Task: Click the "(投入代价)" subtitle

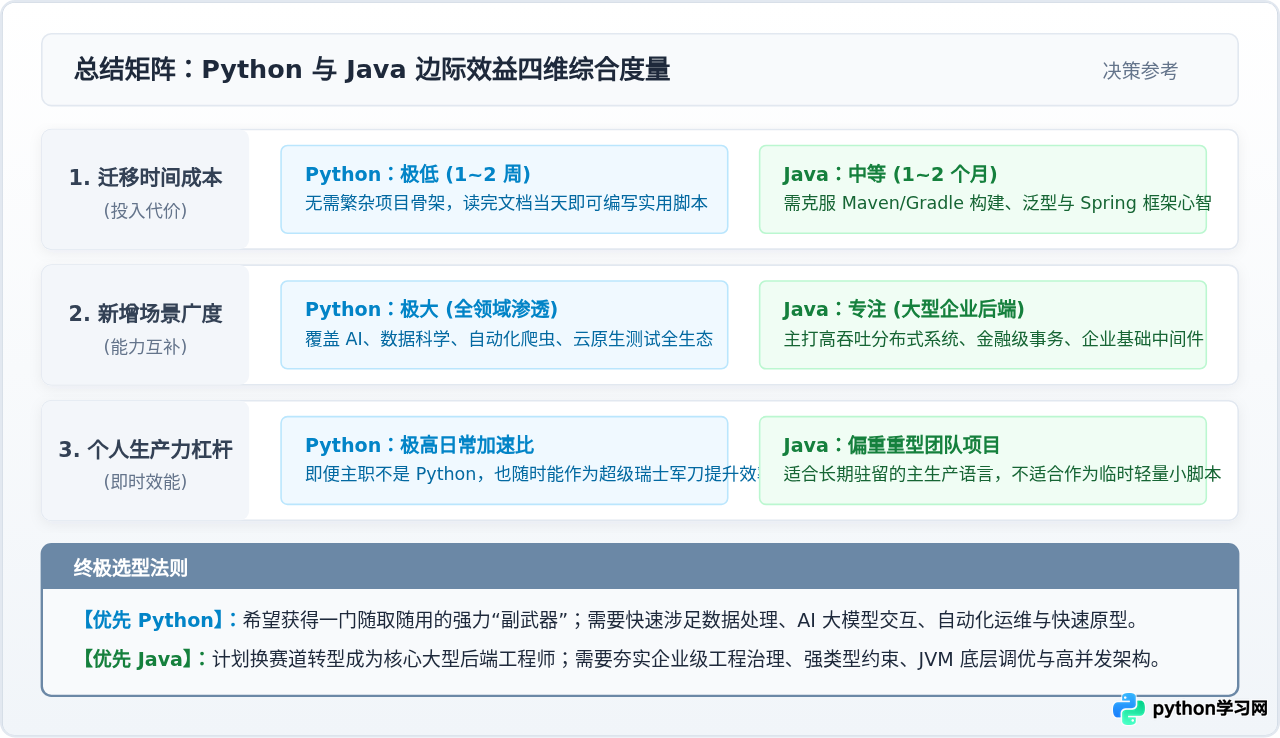Action: pos(146,211)
